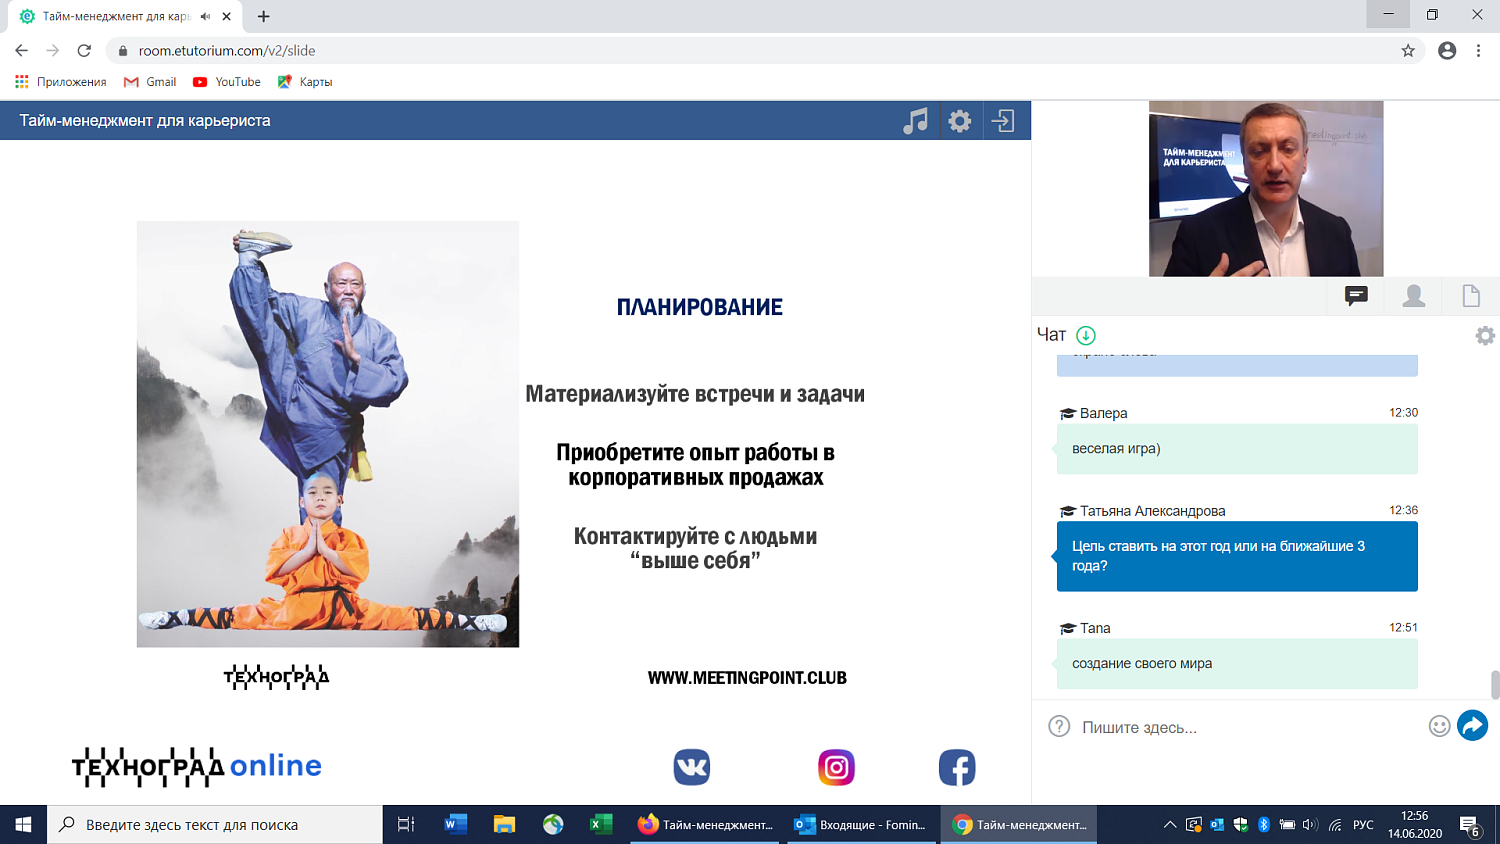Open webinar settings via gear icon
The height and width of the screenshot is (844, 1500).
960,120
